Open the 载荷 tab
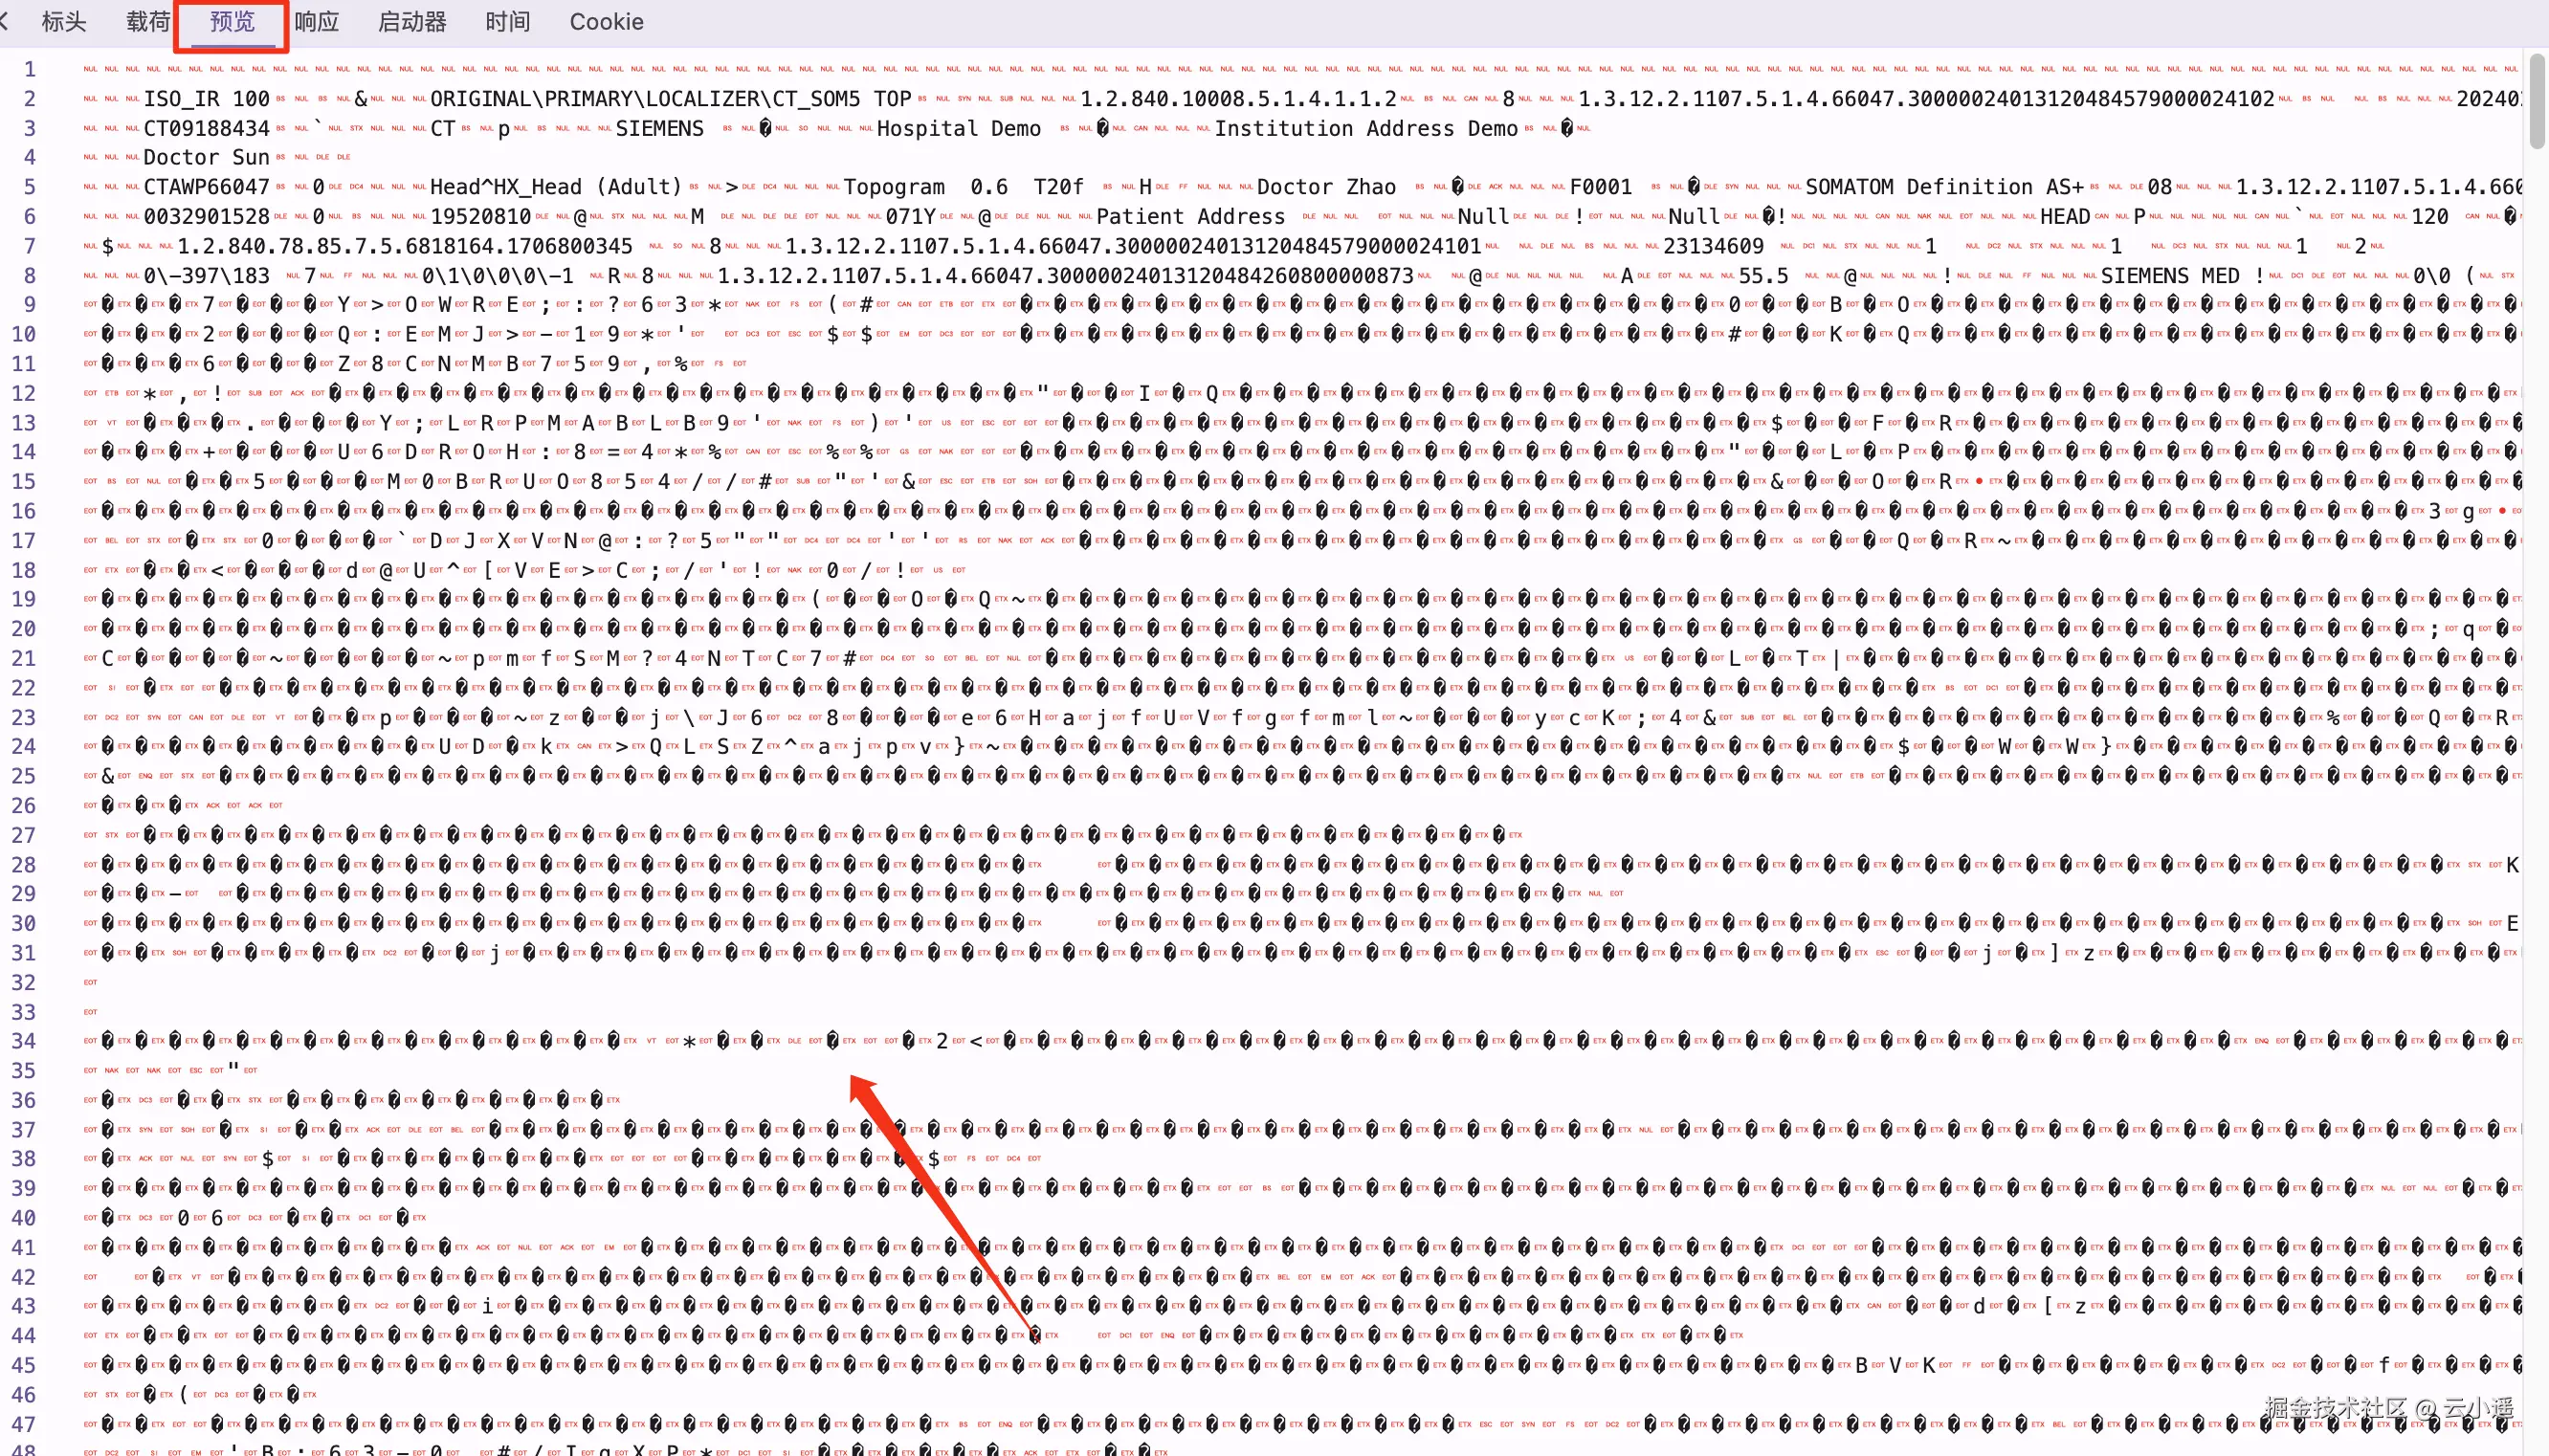The image size is (2549, 1456). click(148, 22)
